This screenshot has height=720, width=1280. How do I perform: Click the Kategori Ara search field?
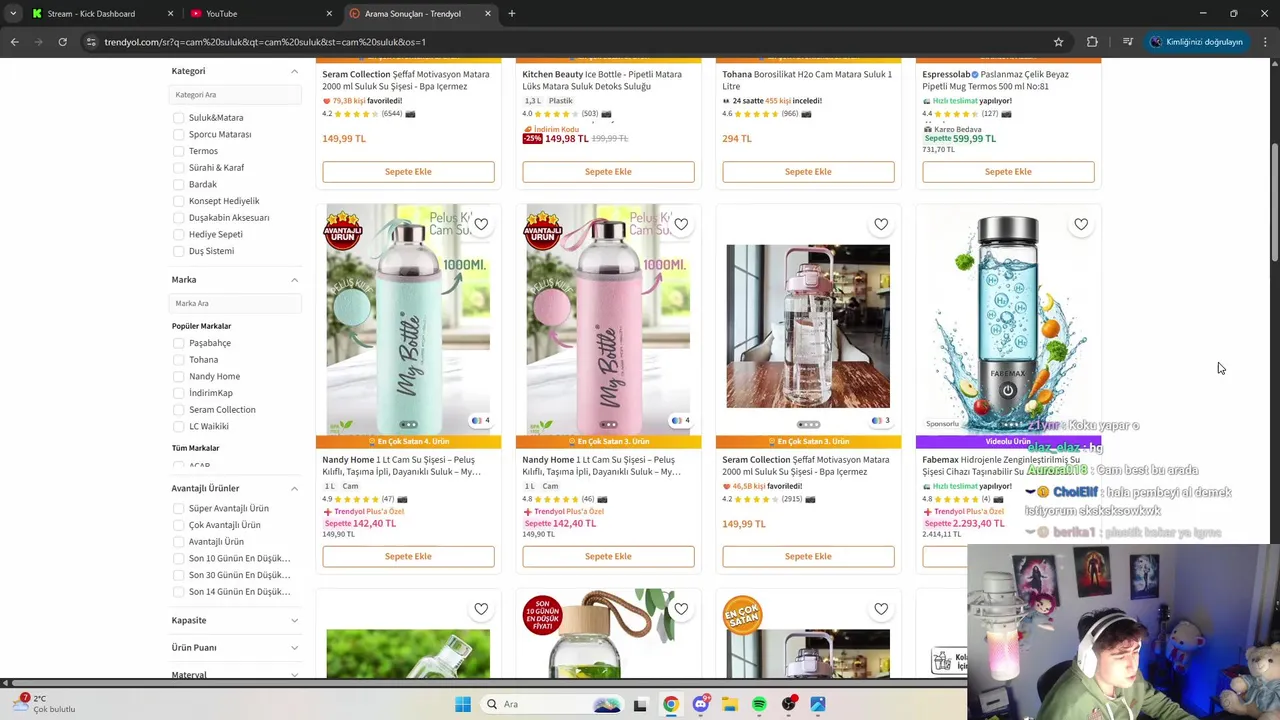(x=235, y=95)
